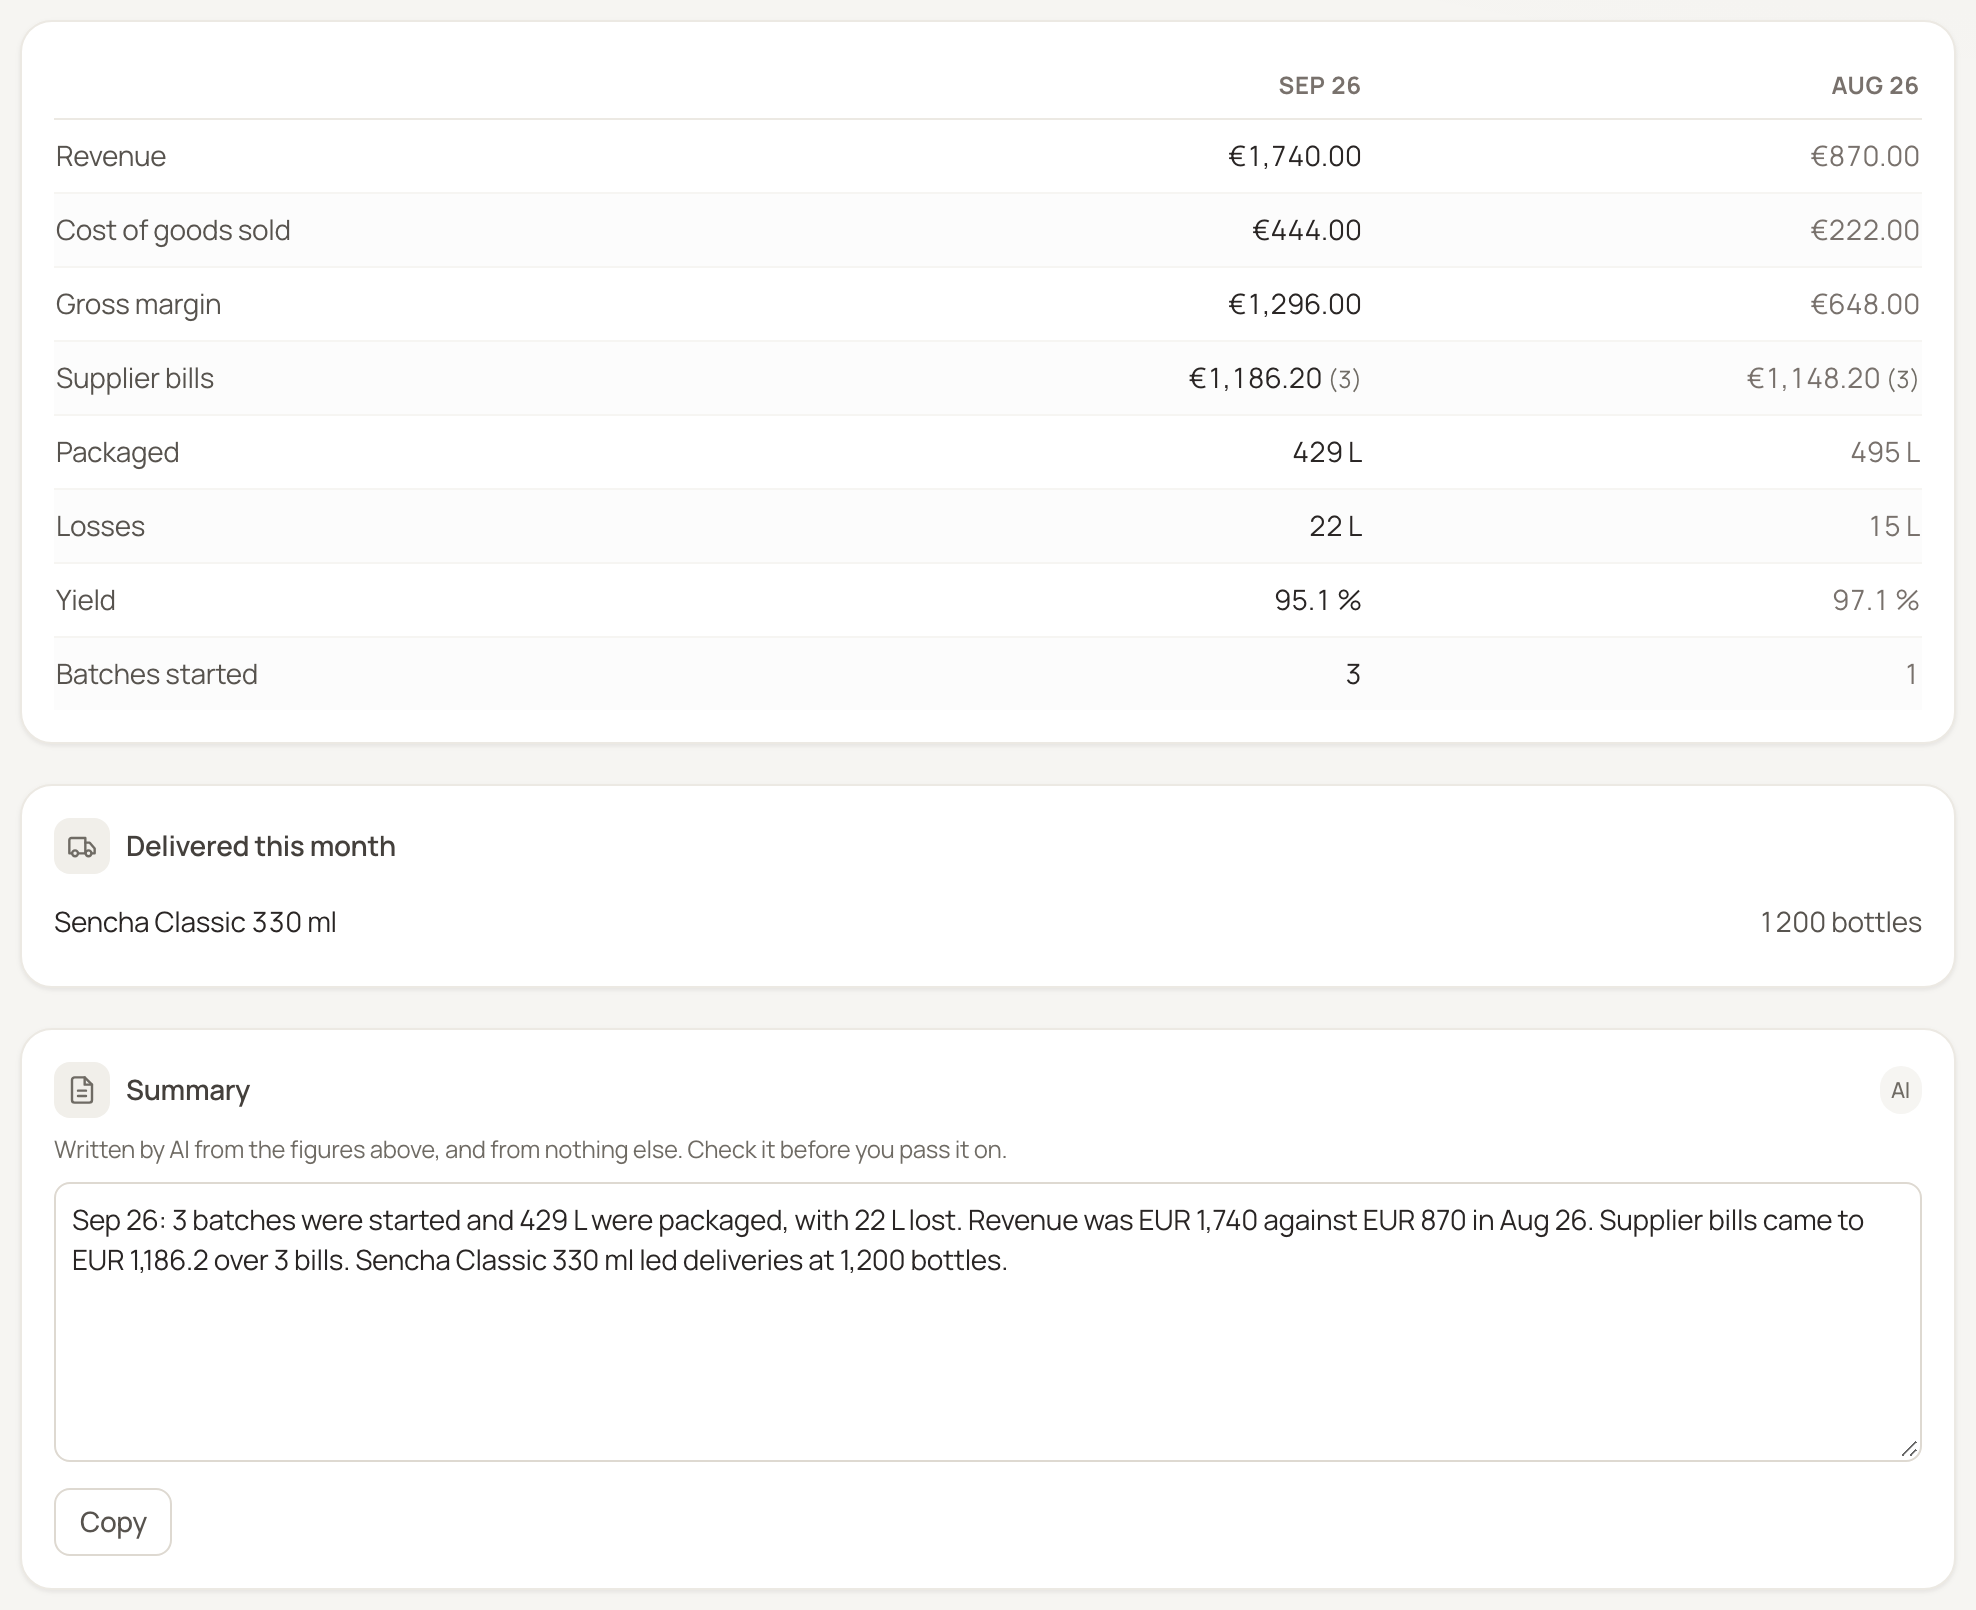Click inside the summary text area
The height and width of the screenshot is (1610, 1976).
pos(988,1322)
